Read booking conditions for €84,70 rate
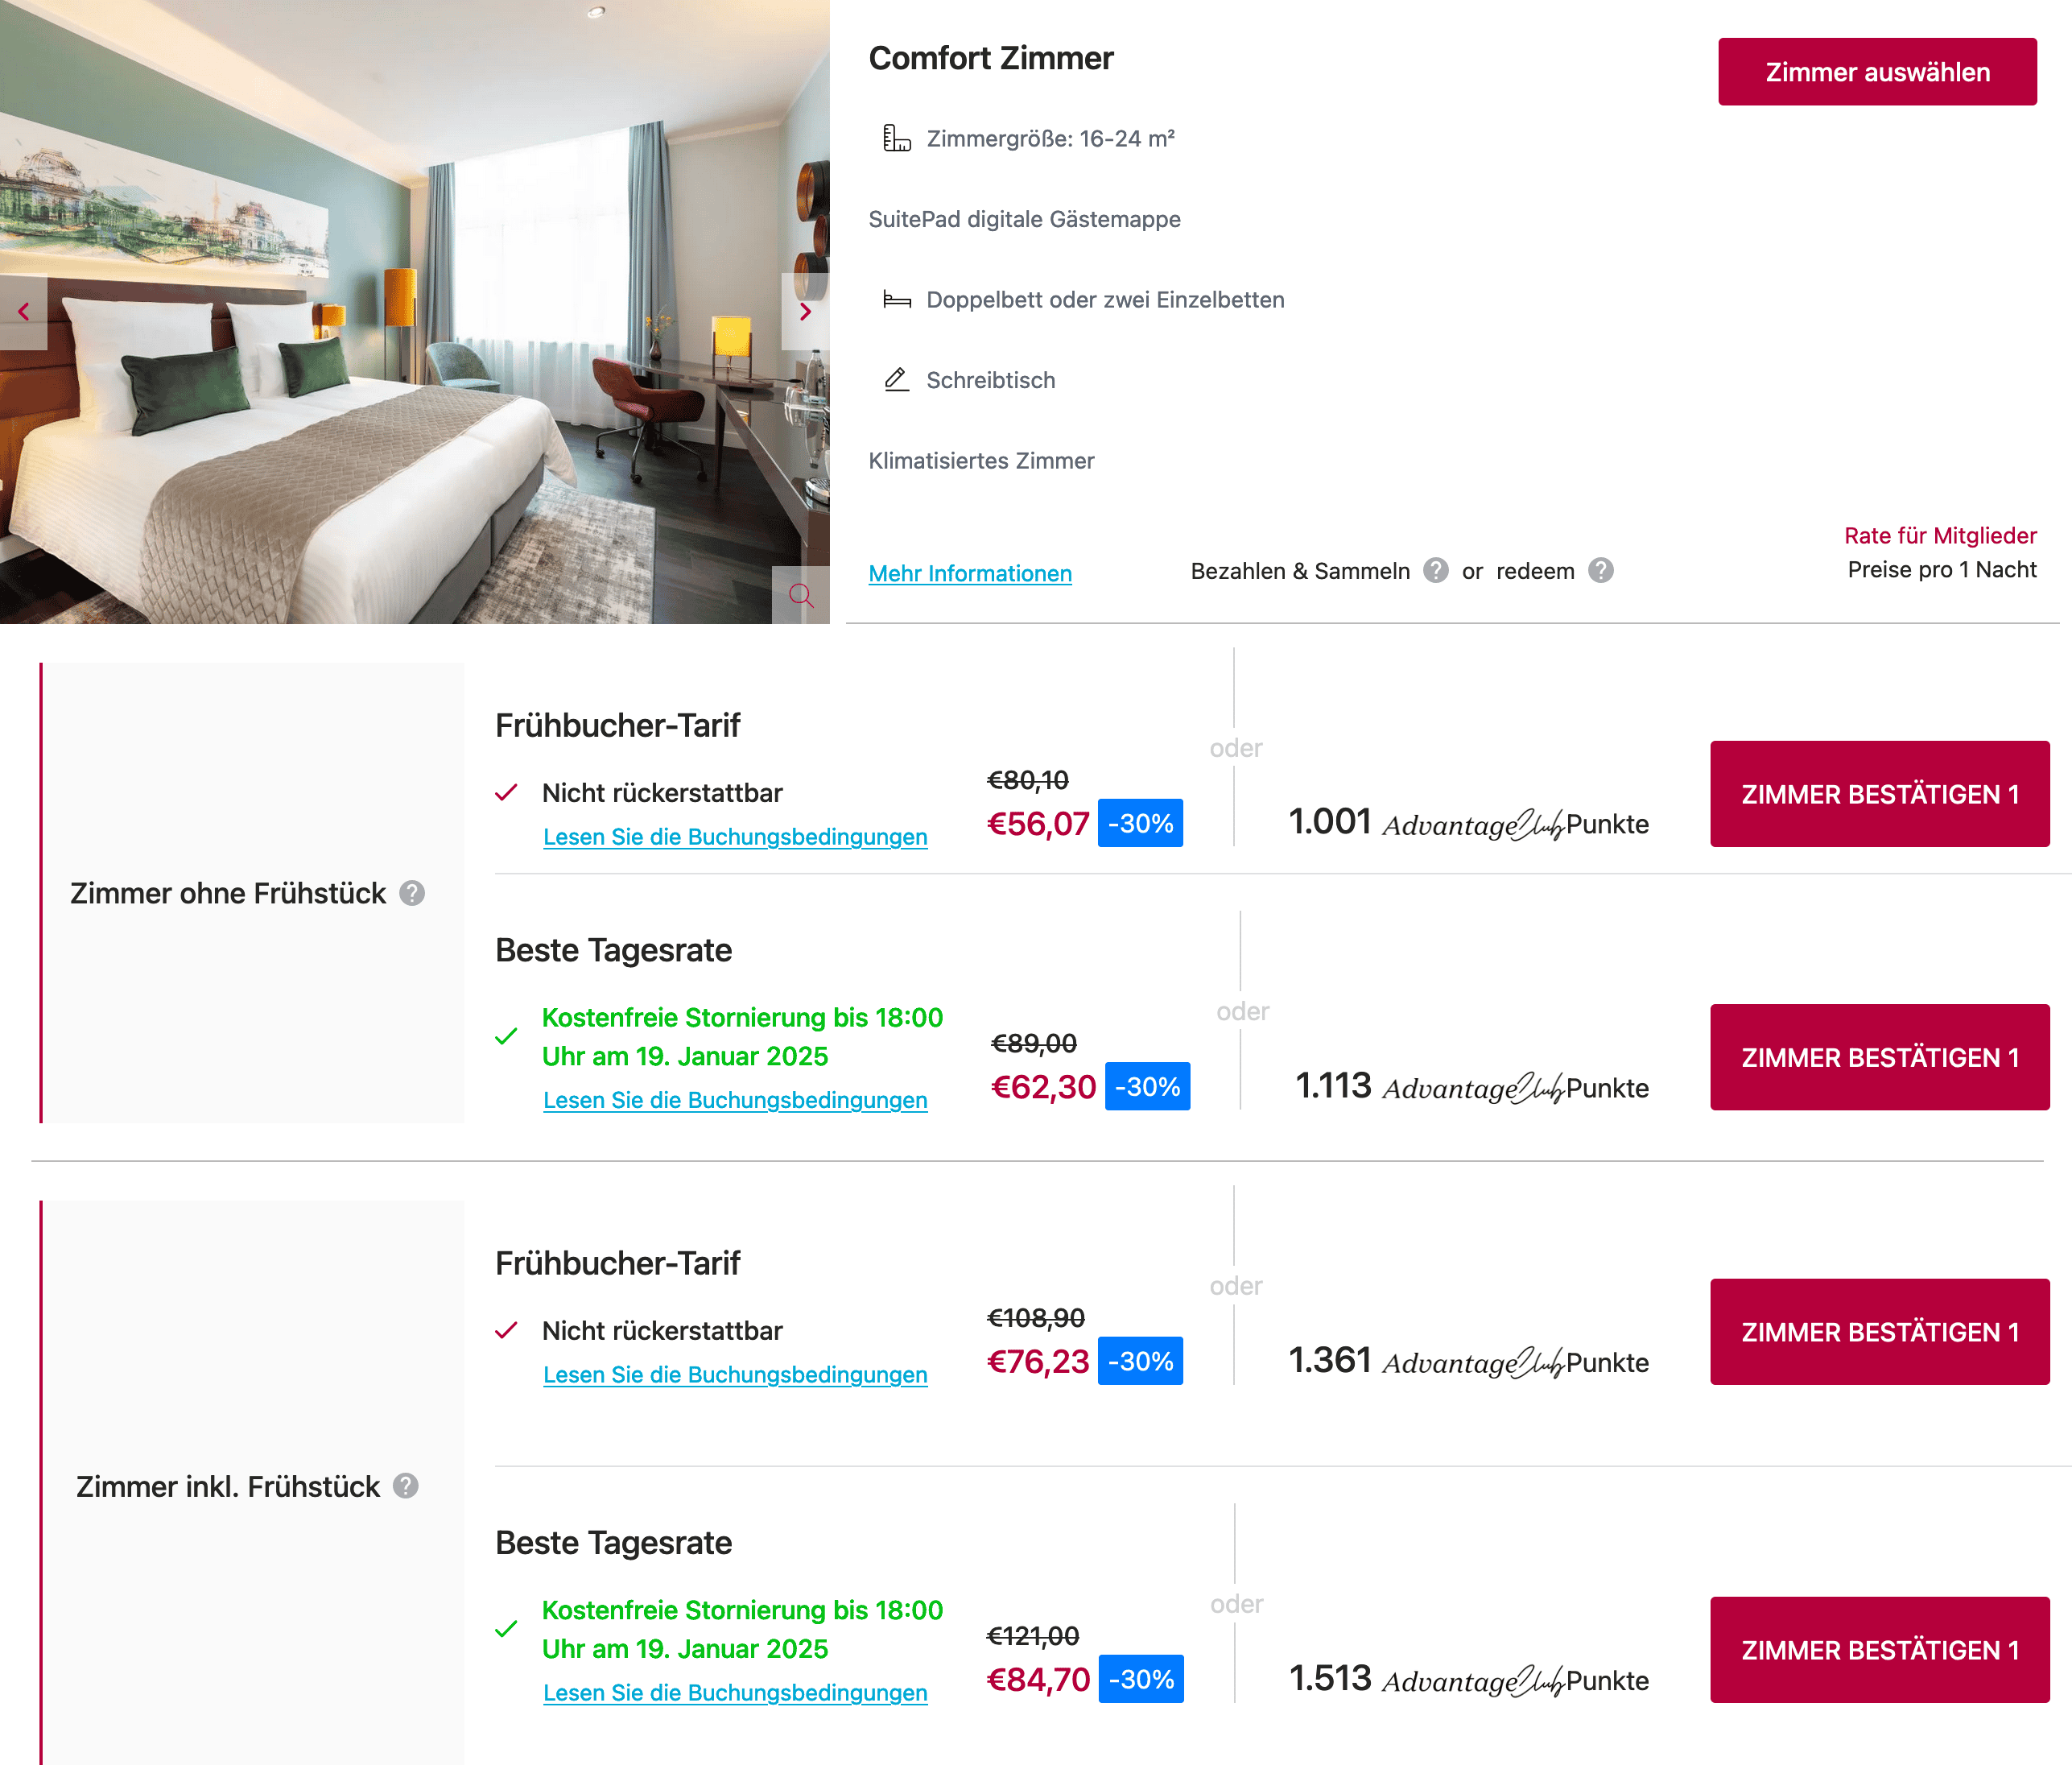Viewport: 2072px width, 1765px height. (x=735, y=1693)
